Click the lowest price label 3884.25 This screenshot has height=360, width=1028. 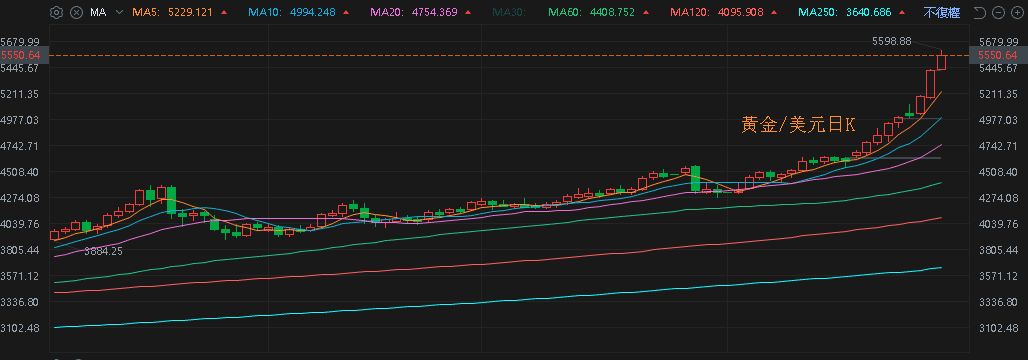coord(104,251)
